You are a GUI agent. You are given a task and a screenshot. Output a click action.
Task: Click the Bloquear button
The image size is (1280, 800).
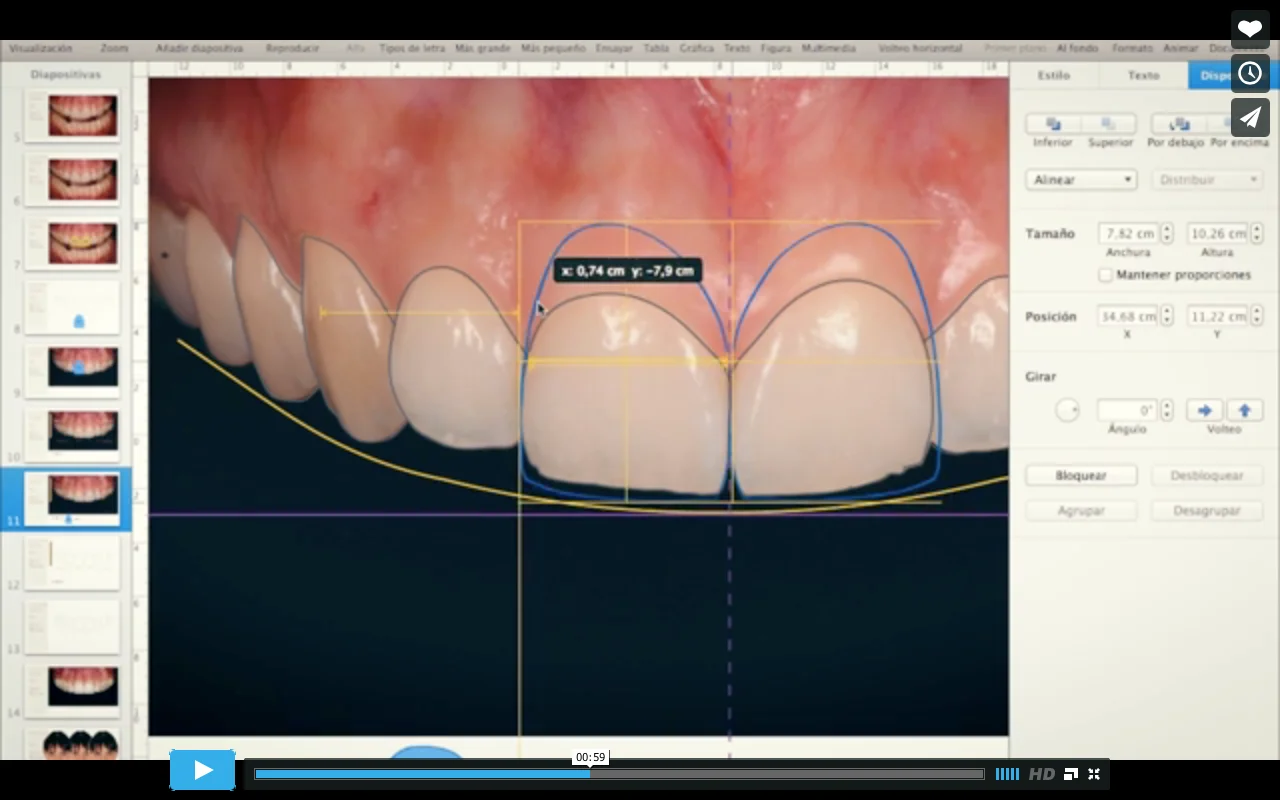tap(1081, 476)
